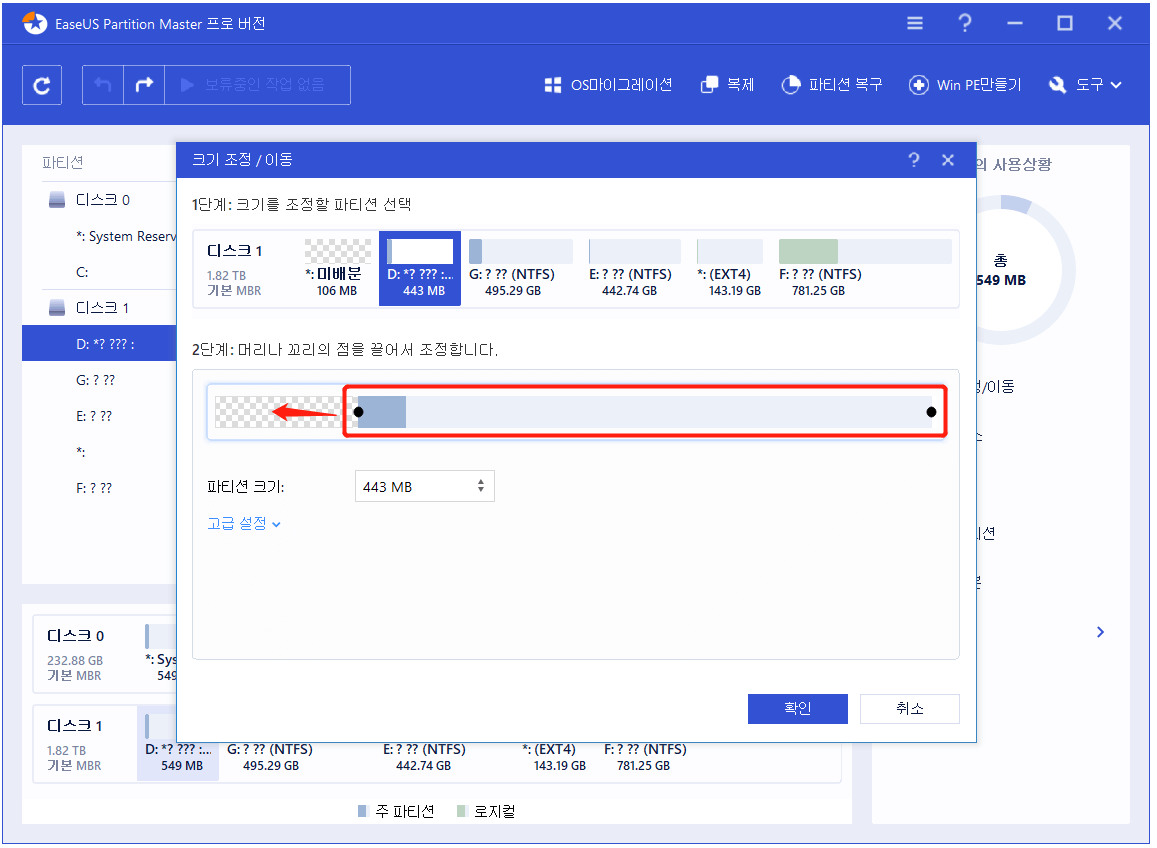The height and width of the screenshot is (848, 1157).
Task: Click the right resize handle dot
Action: [x=931, y=412]
